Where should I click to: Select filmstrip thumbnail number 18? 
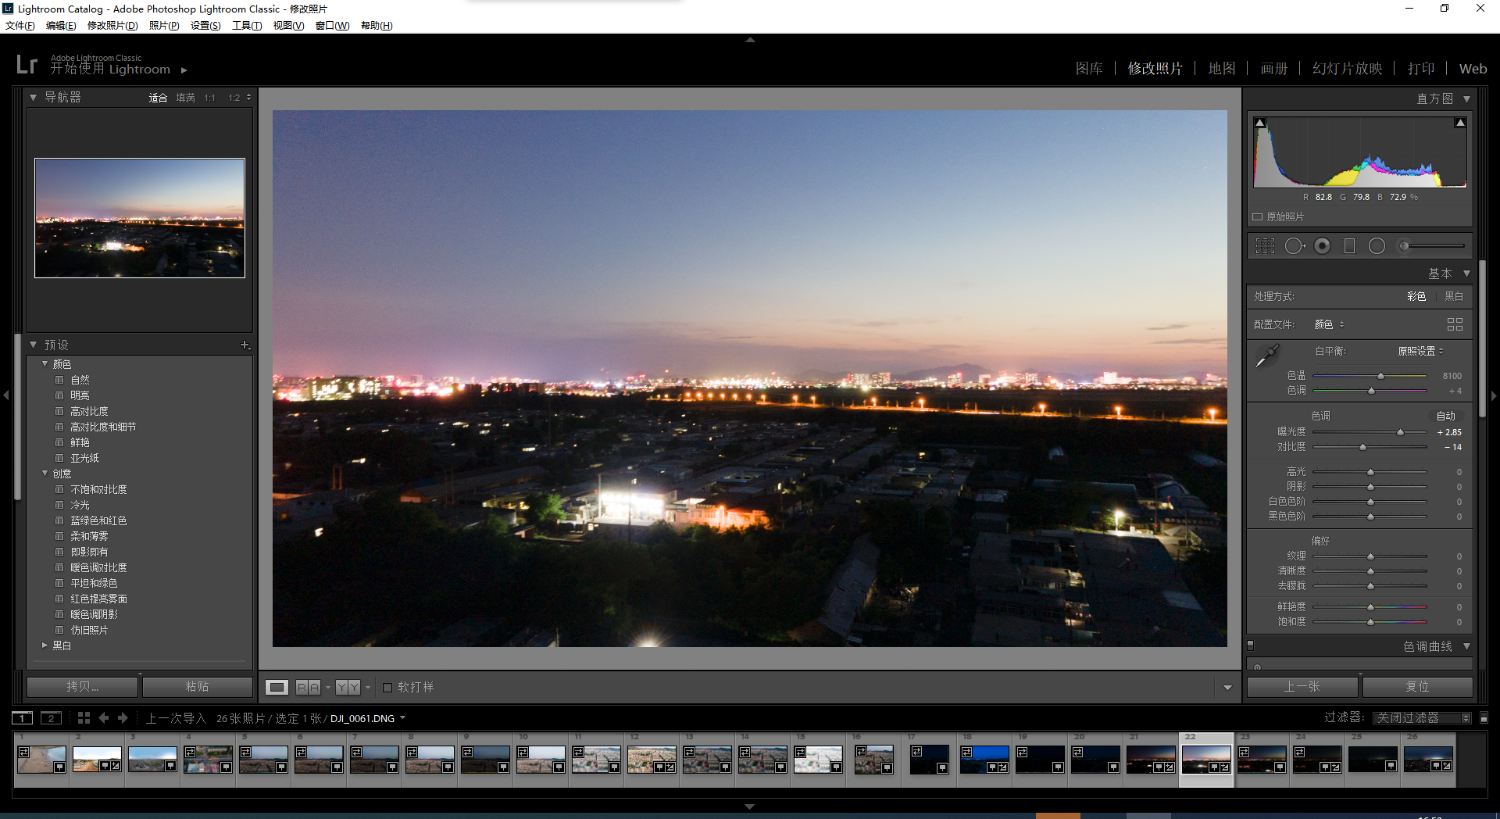click(x=984, y=760)
